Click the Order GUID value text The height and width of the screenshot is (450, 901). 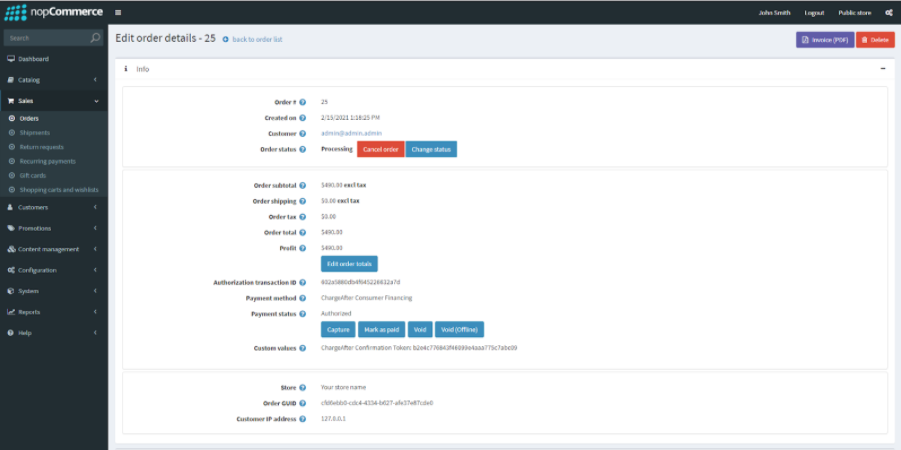click(377, 403)
